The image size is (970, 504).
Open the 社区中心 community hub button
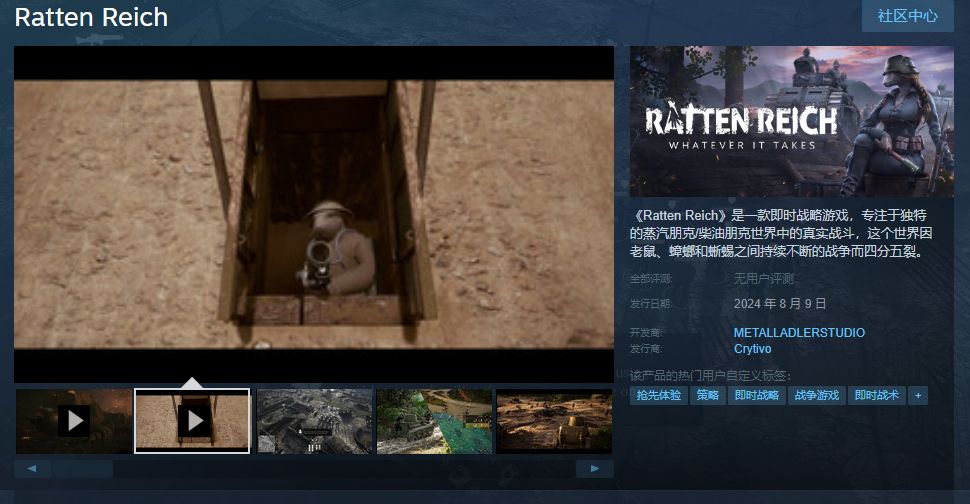pyautogui.click(x=907, y=16)
